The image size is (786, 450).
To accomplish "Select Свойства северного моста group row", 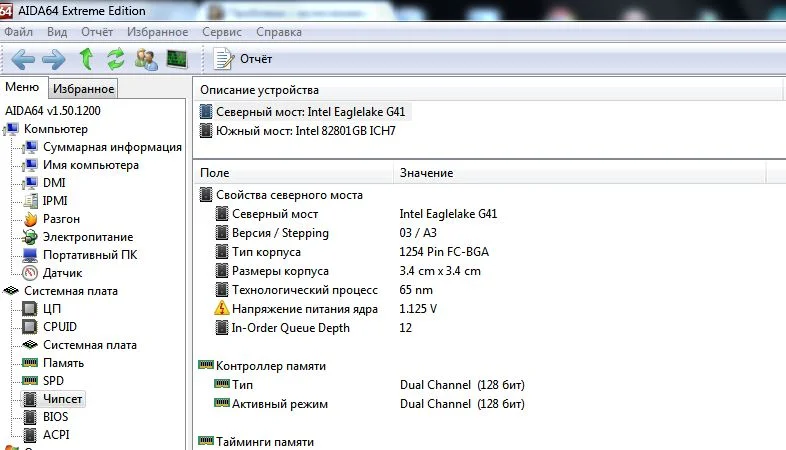I will tap(289, 195).
